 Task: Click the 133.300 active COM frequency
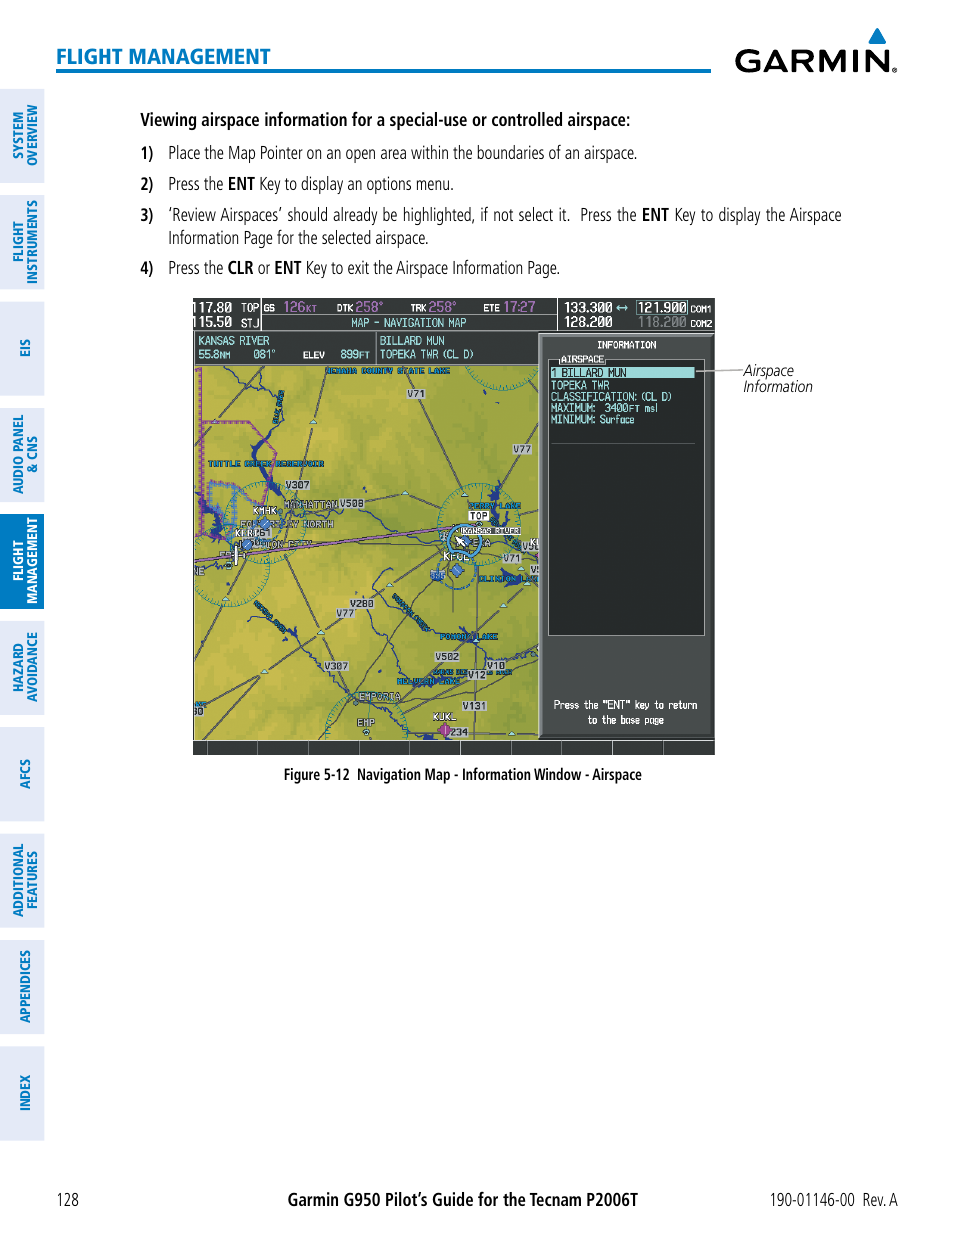coord(588,308)
